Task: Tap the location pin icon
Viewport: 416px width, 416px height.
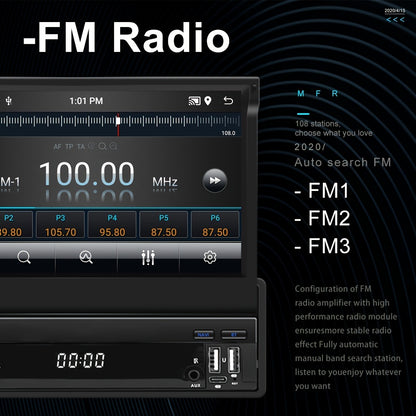Action: point(208,101)
